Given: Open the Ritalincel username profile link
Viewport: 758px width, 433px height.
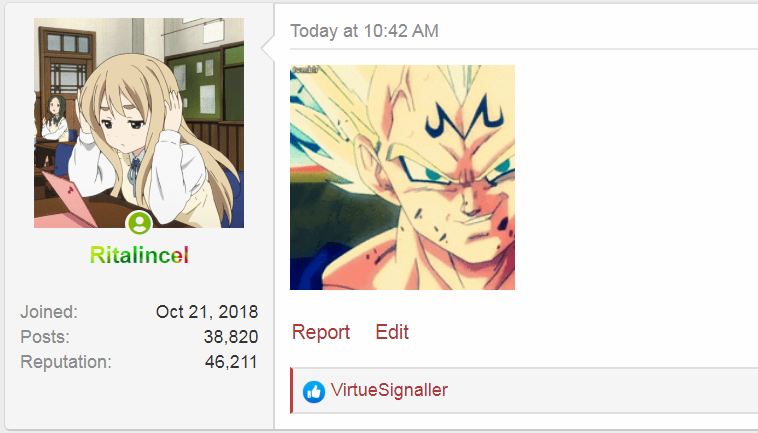Looking at the screenshot, I should [x=139, y=255].
